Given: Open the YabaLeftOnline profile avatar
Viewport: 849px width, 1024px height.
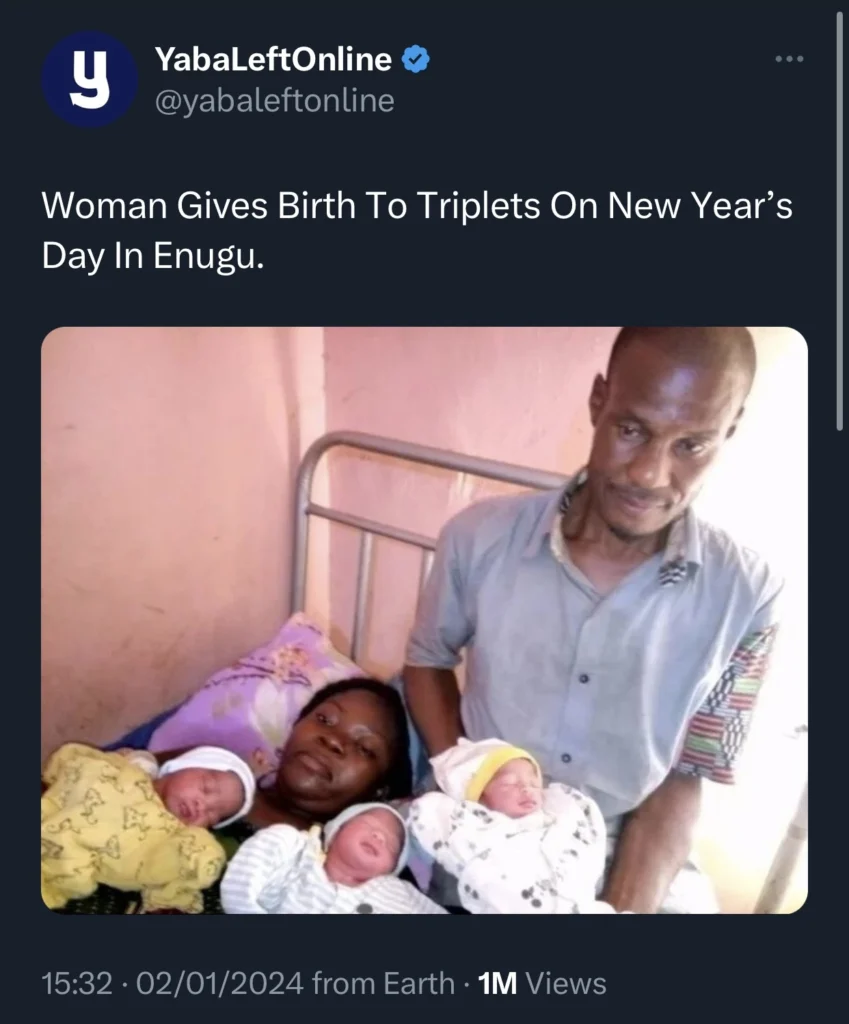Looking at the screenshot, I should click(89, 79).
